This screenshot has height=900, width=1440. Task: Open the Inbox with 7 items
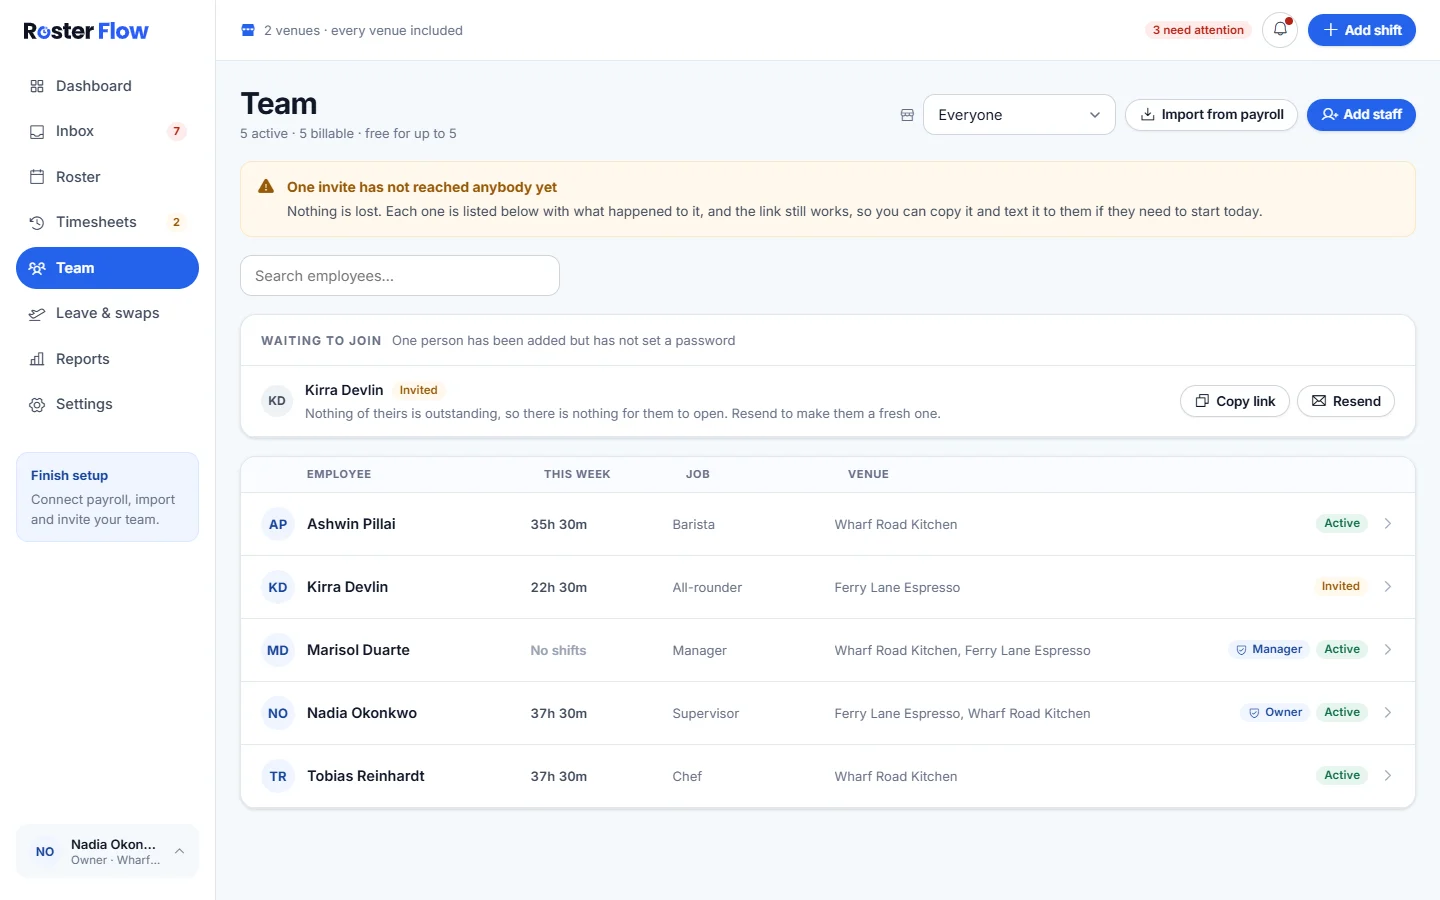click(x=107, y=131)
